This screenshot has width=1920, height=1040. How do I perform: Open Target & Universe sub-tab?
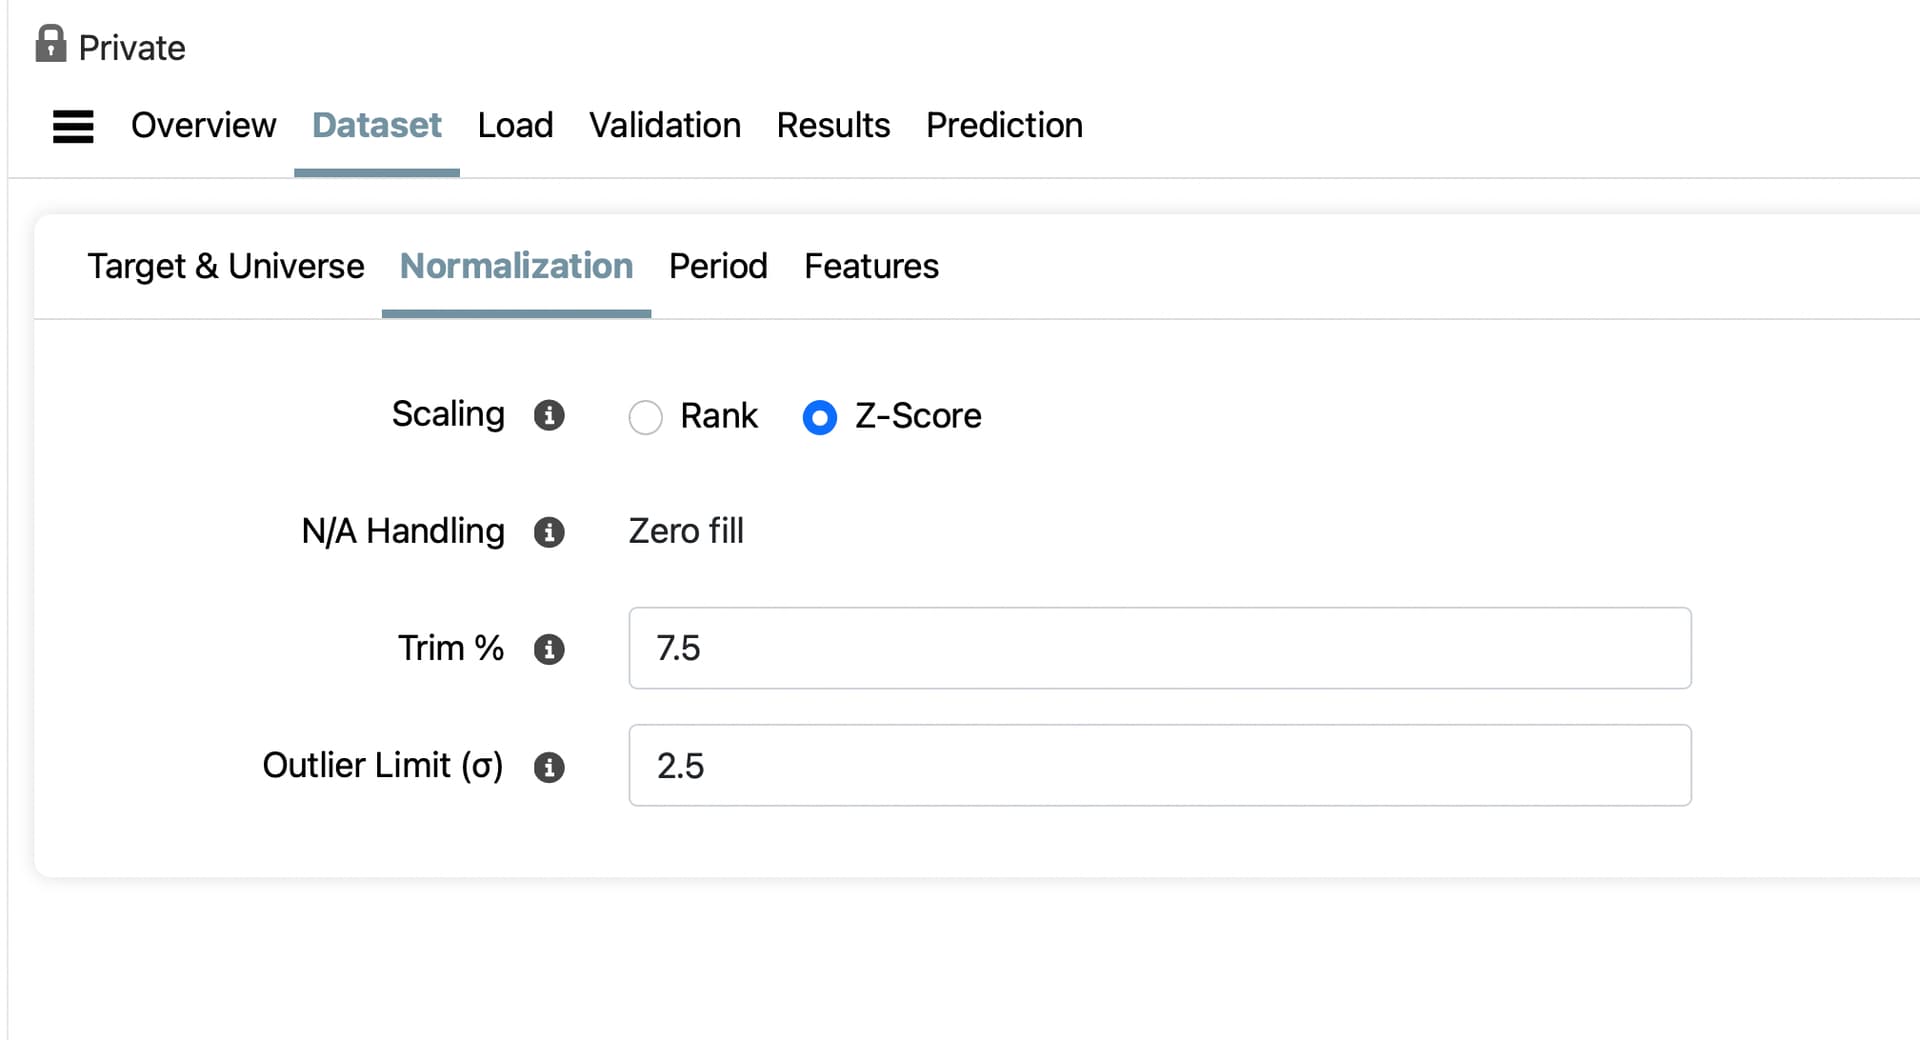(x=226, y=266)
